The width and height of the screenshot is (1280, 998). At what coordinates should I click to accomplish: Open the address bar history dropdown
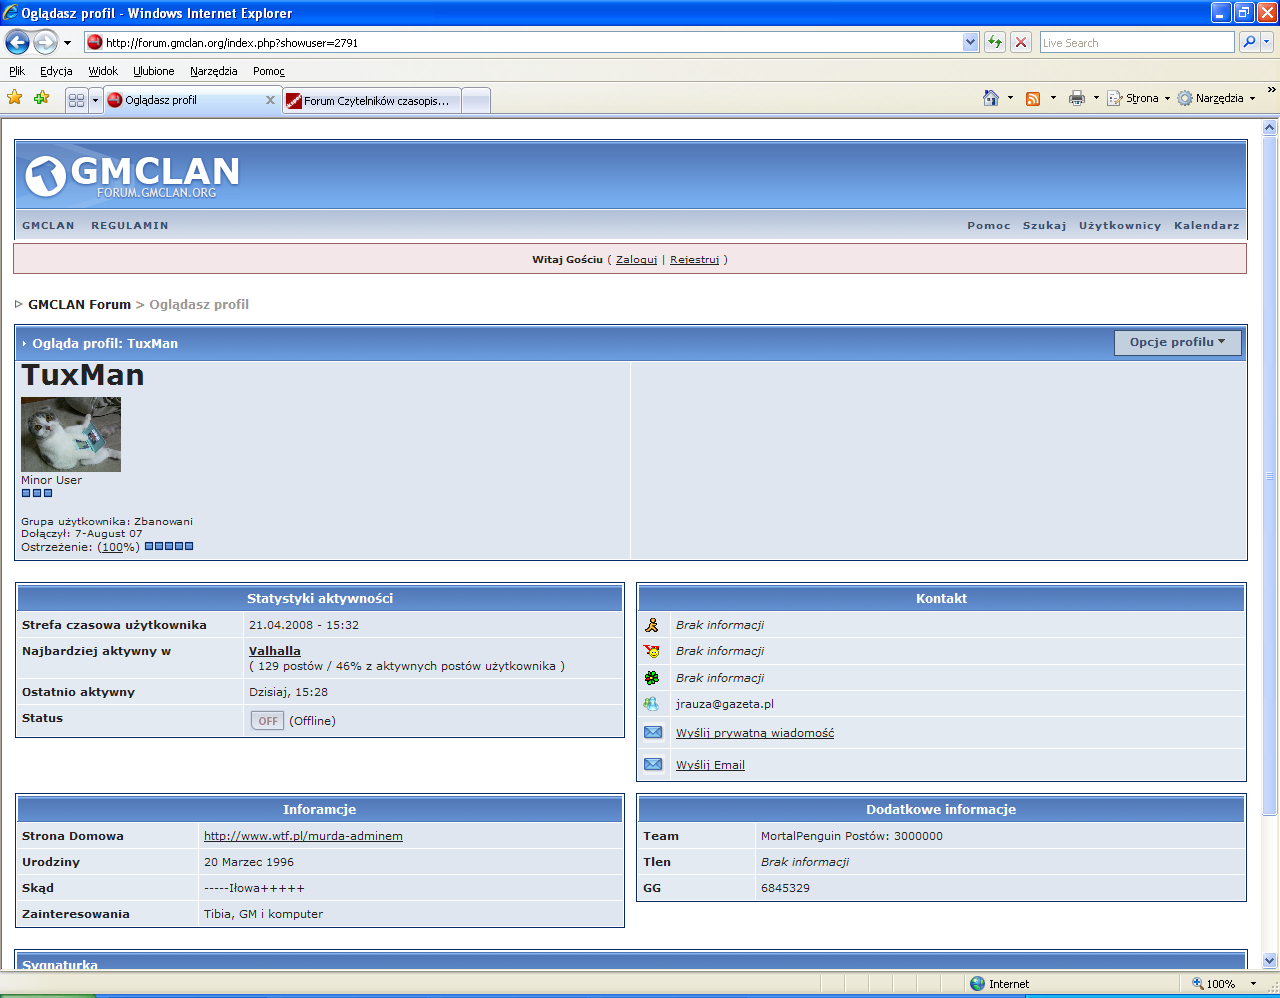970,42
